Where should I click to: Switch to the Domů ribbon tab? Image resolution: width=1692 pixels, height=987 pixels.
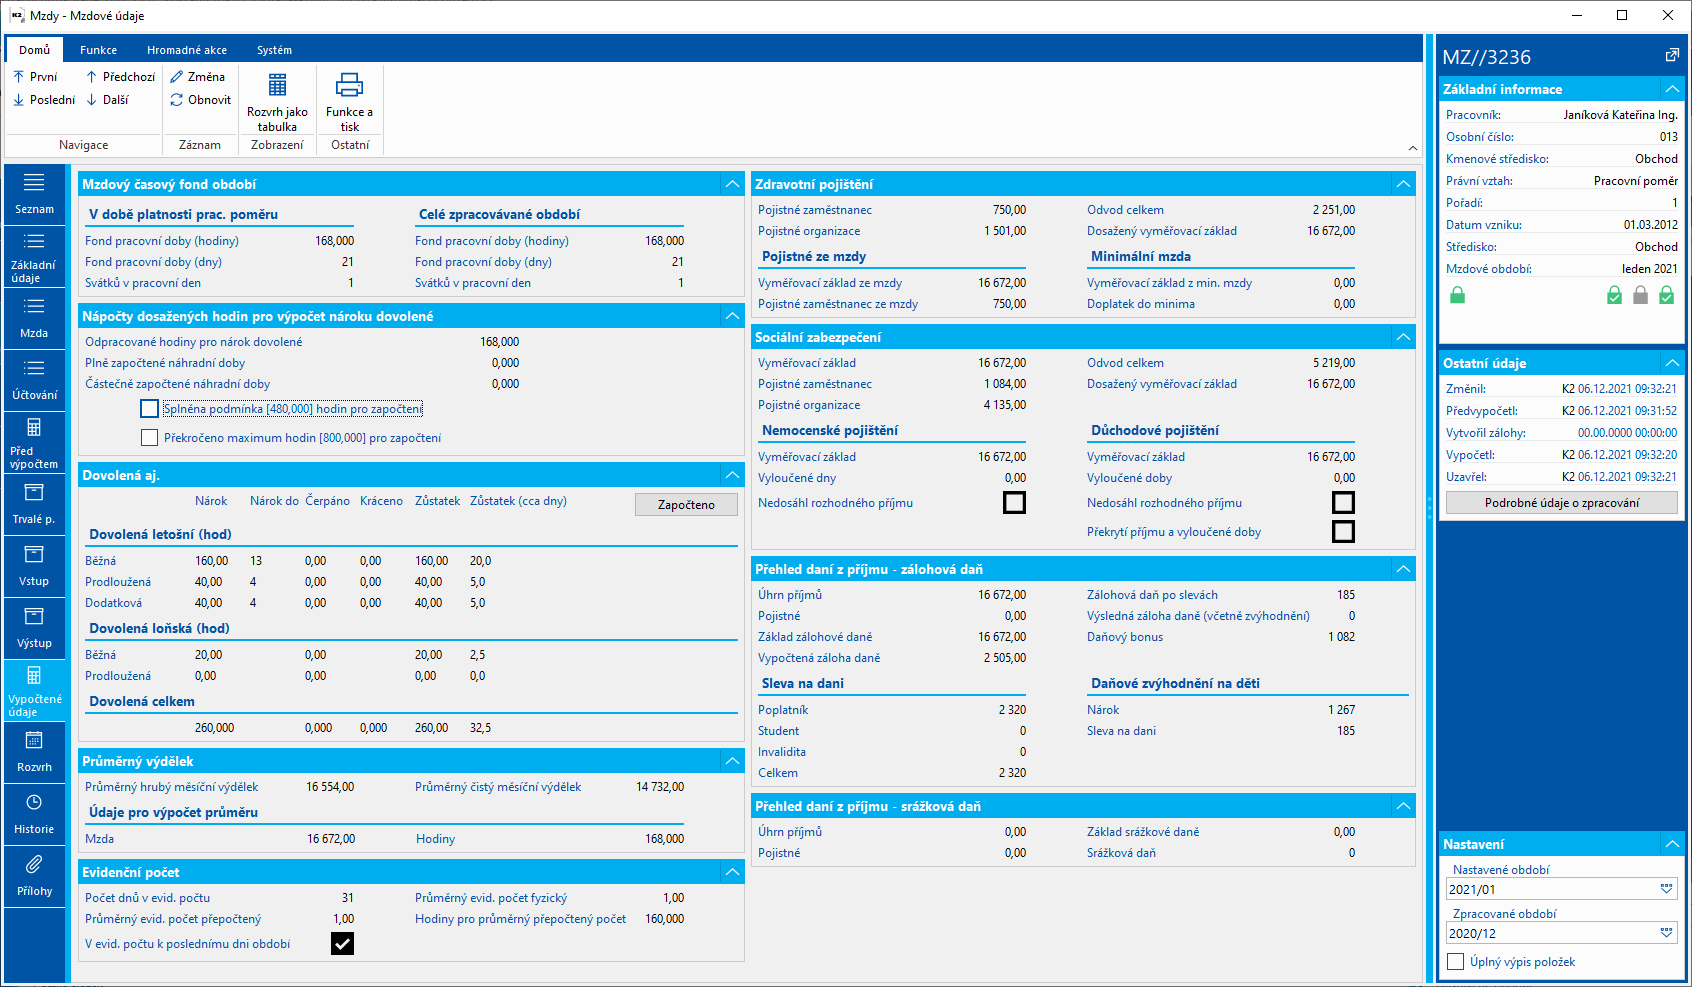coord(34,50)
